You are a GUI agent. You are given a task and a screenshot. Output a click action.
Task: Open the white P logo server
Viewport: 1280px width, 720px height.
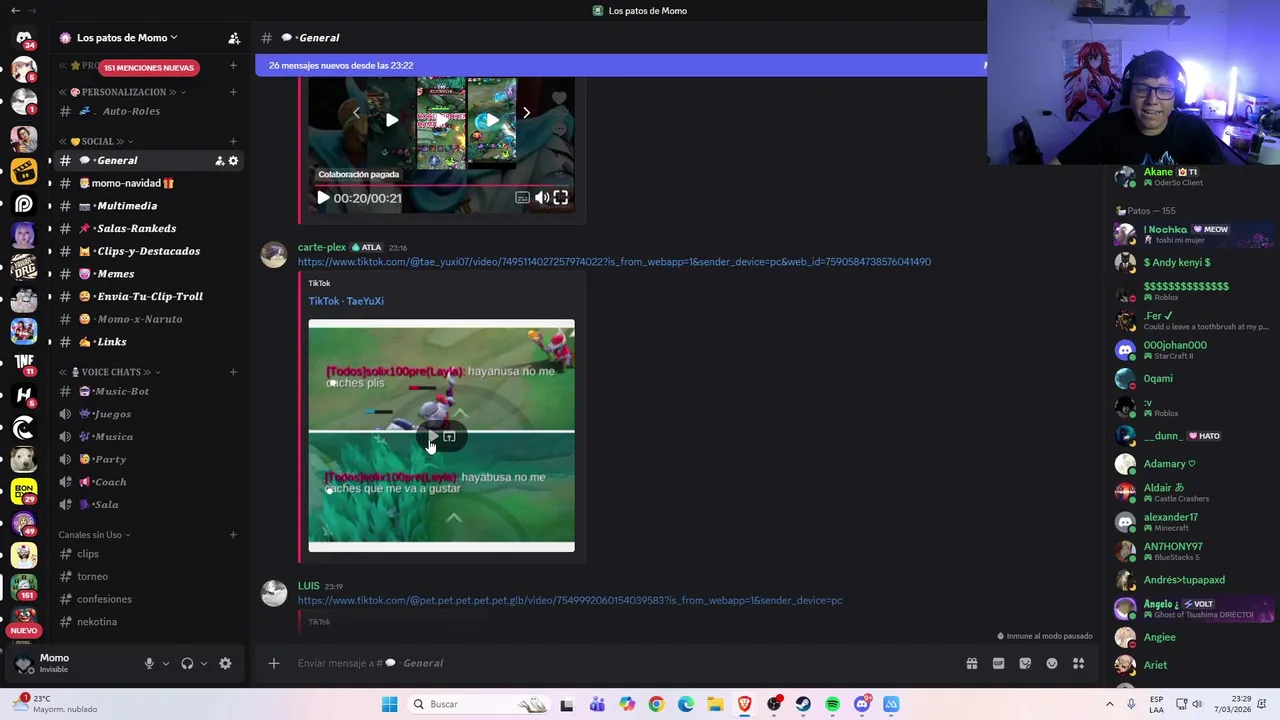[24, 204]
